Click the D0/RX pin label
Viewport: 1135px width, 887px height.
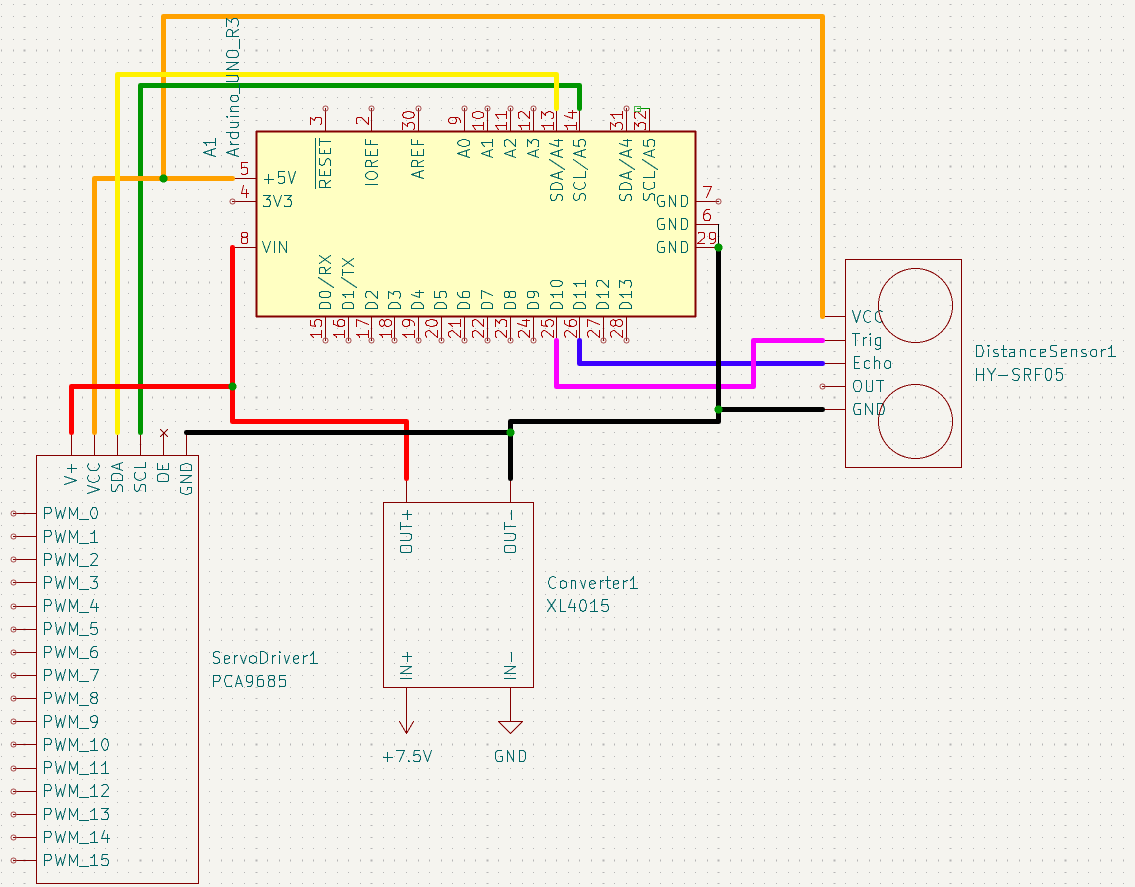point(325,282)
